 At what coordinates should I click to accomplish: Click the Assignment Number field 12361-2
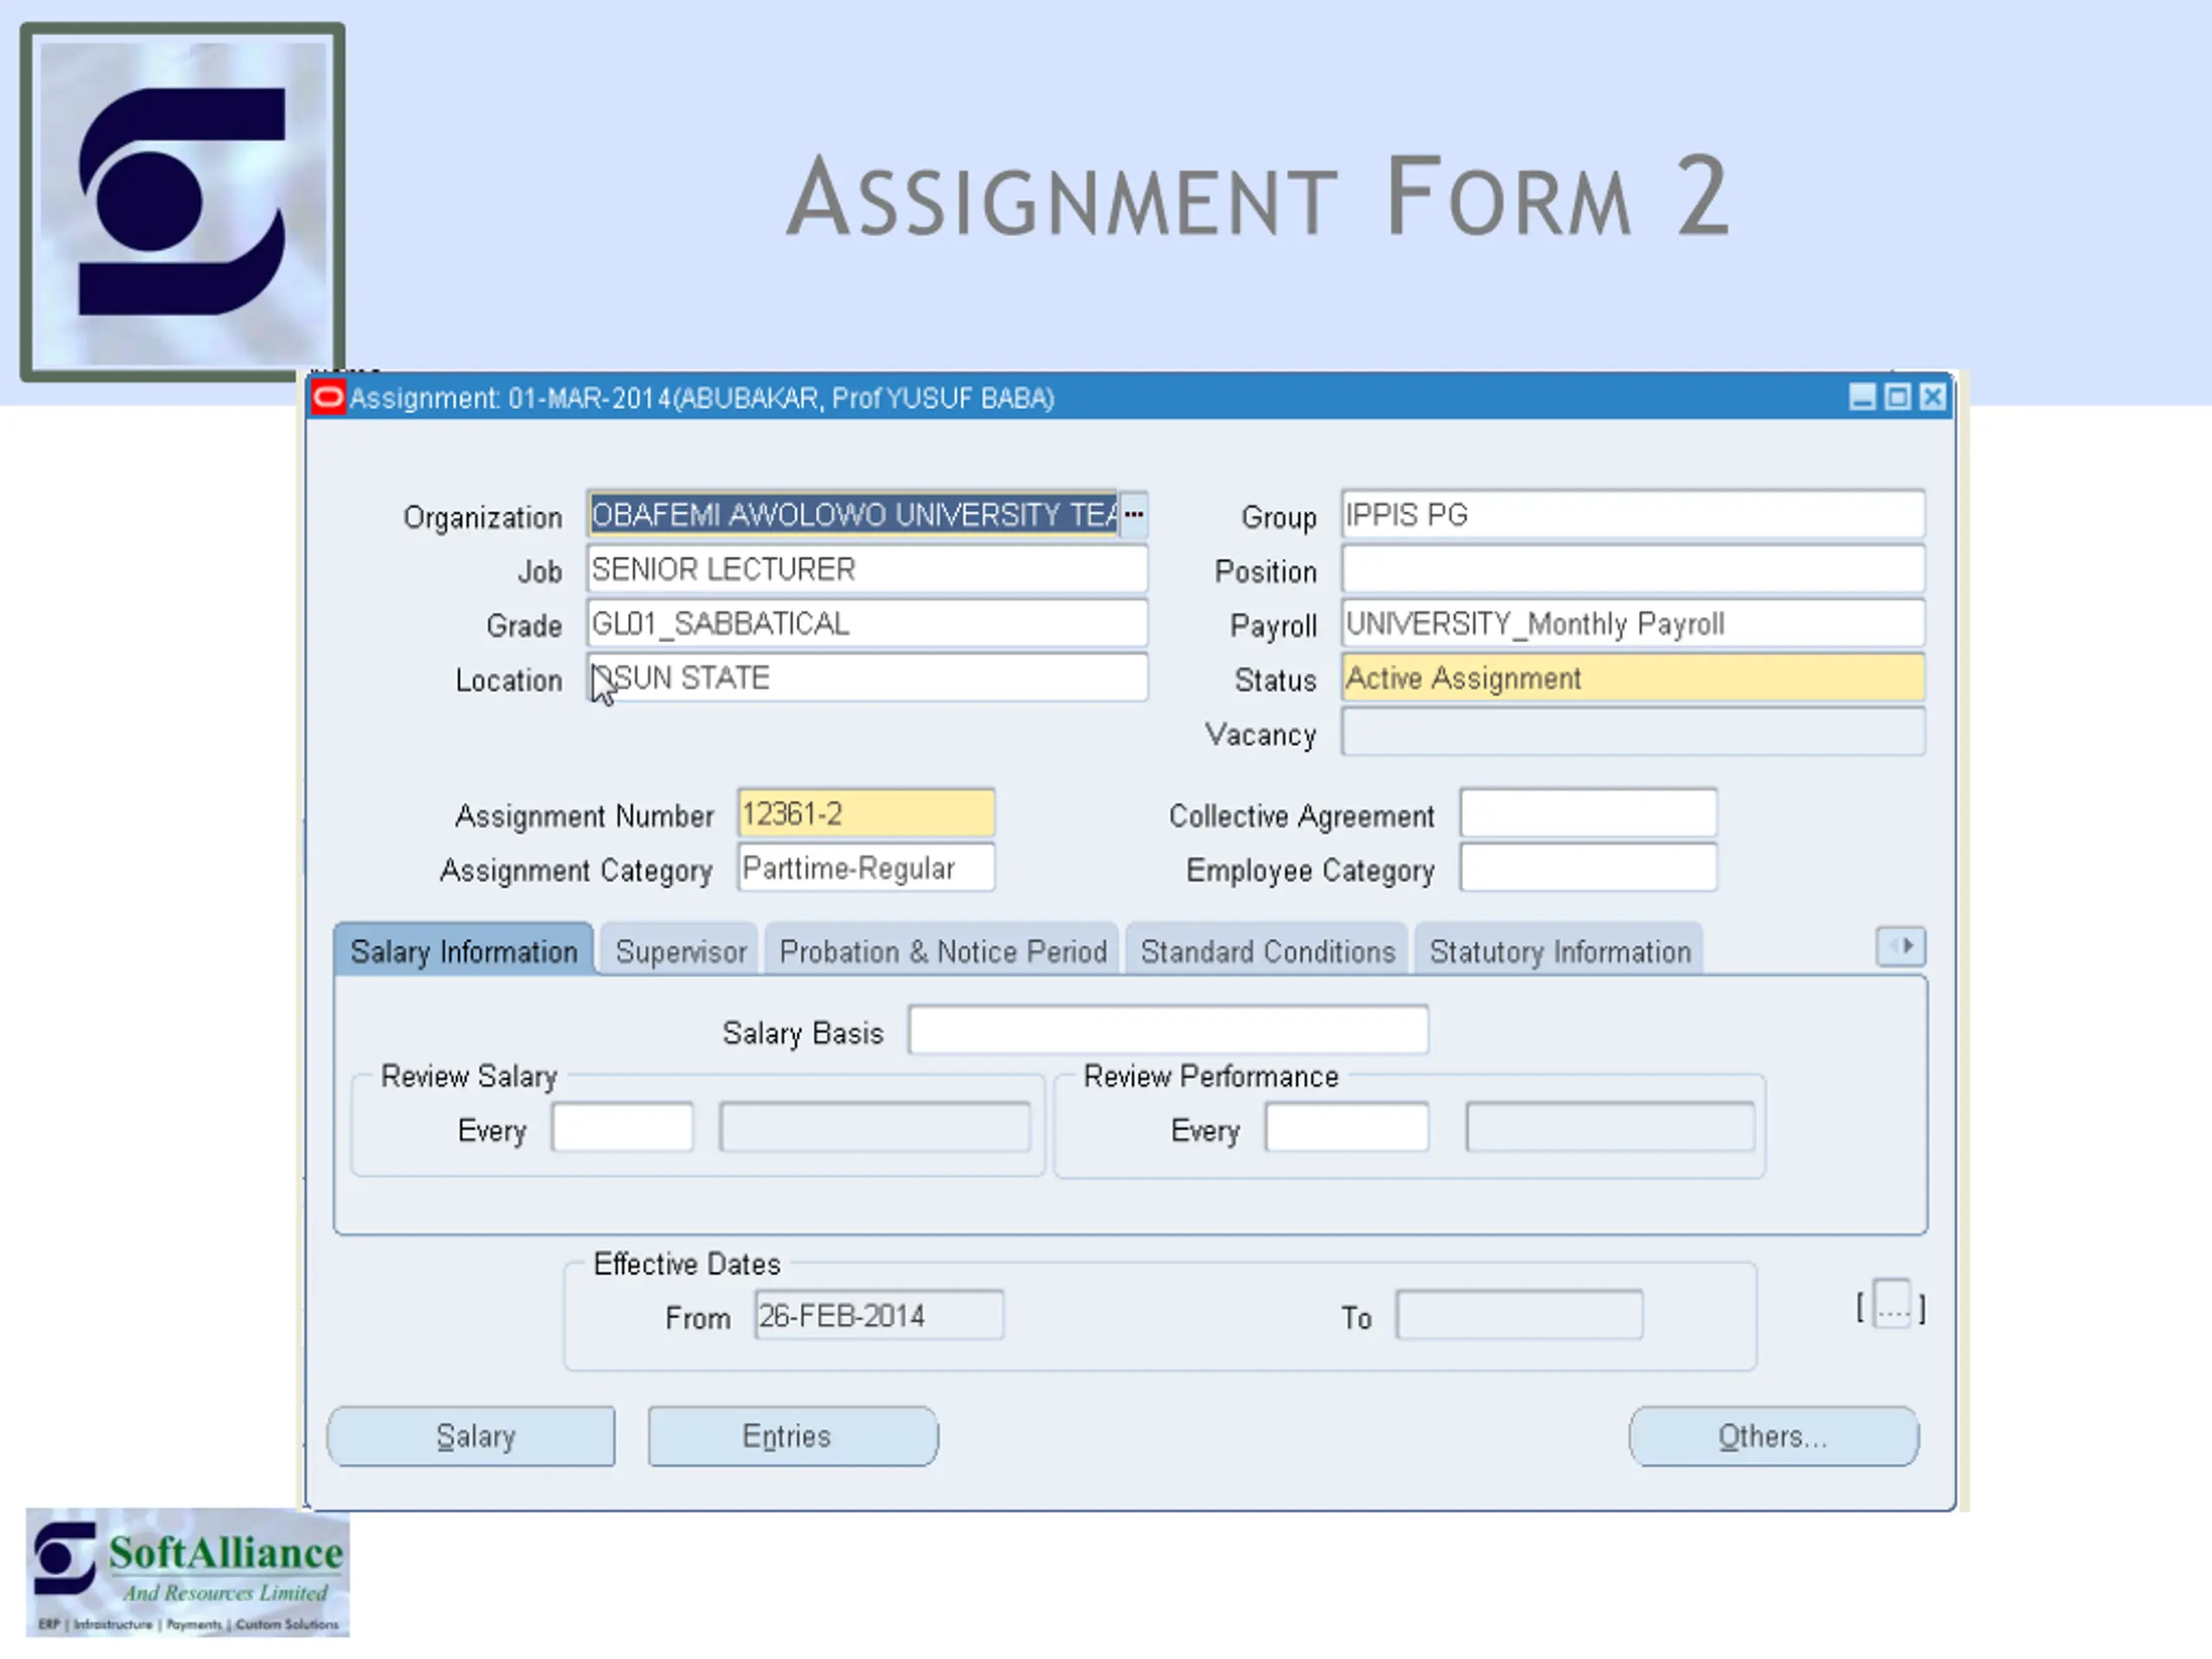[x=866, y=813]
